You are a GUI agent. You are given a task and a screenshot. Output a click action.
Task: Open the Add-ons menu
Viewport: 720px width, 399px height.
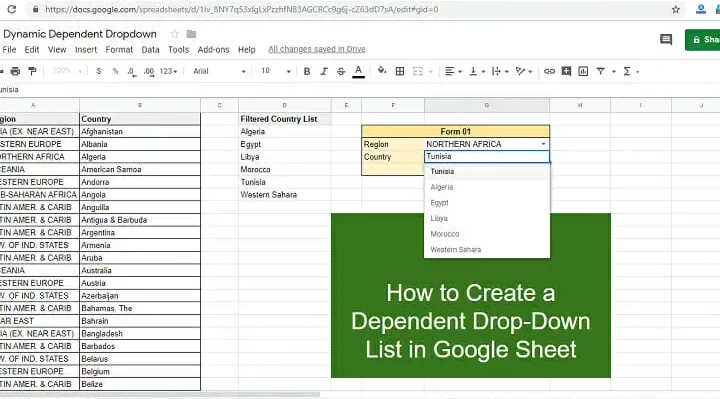pos(213,50)
